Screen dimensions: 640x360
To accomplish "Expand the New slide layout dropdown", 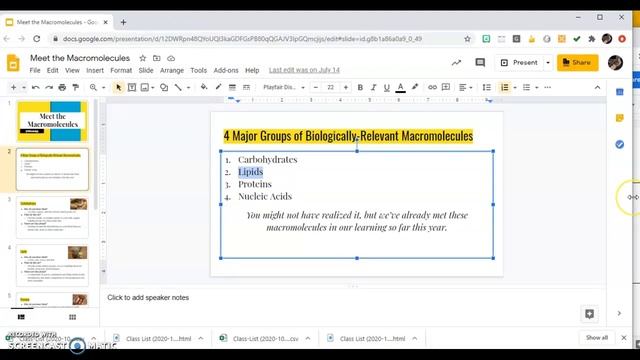I will click(x=24, y=87).
